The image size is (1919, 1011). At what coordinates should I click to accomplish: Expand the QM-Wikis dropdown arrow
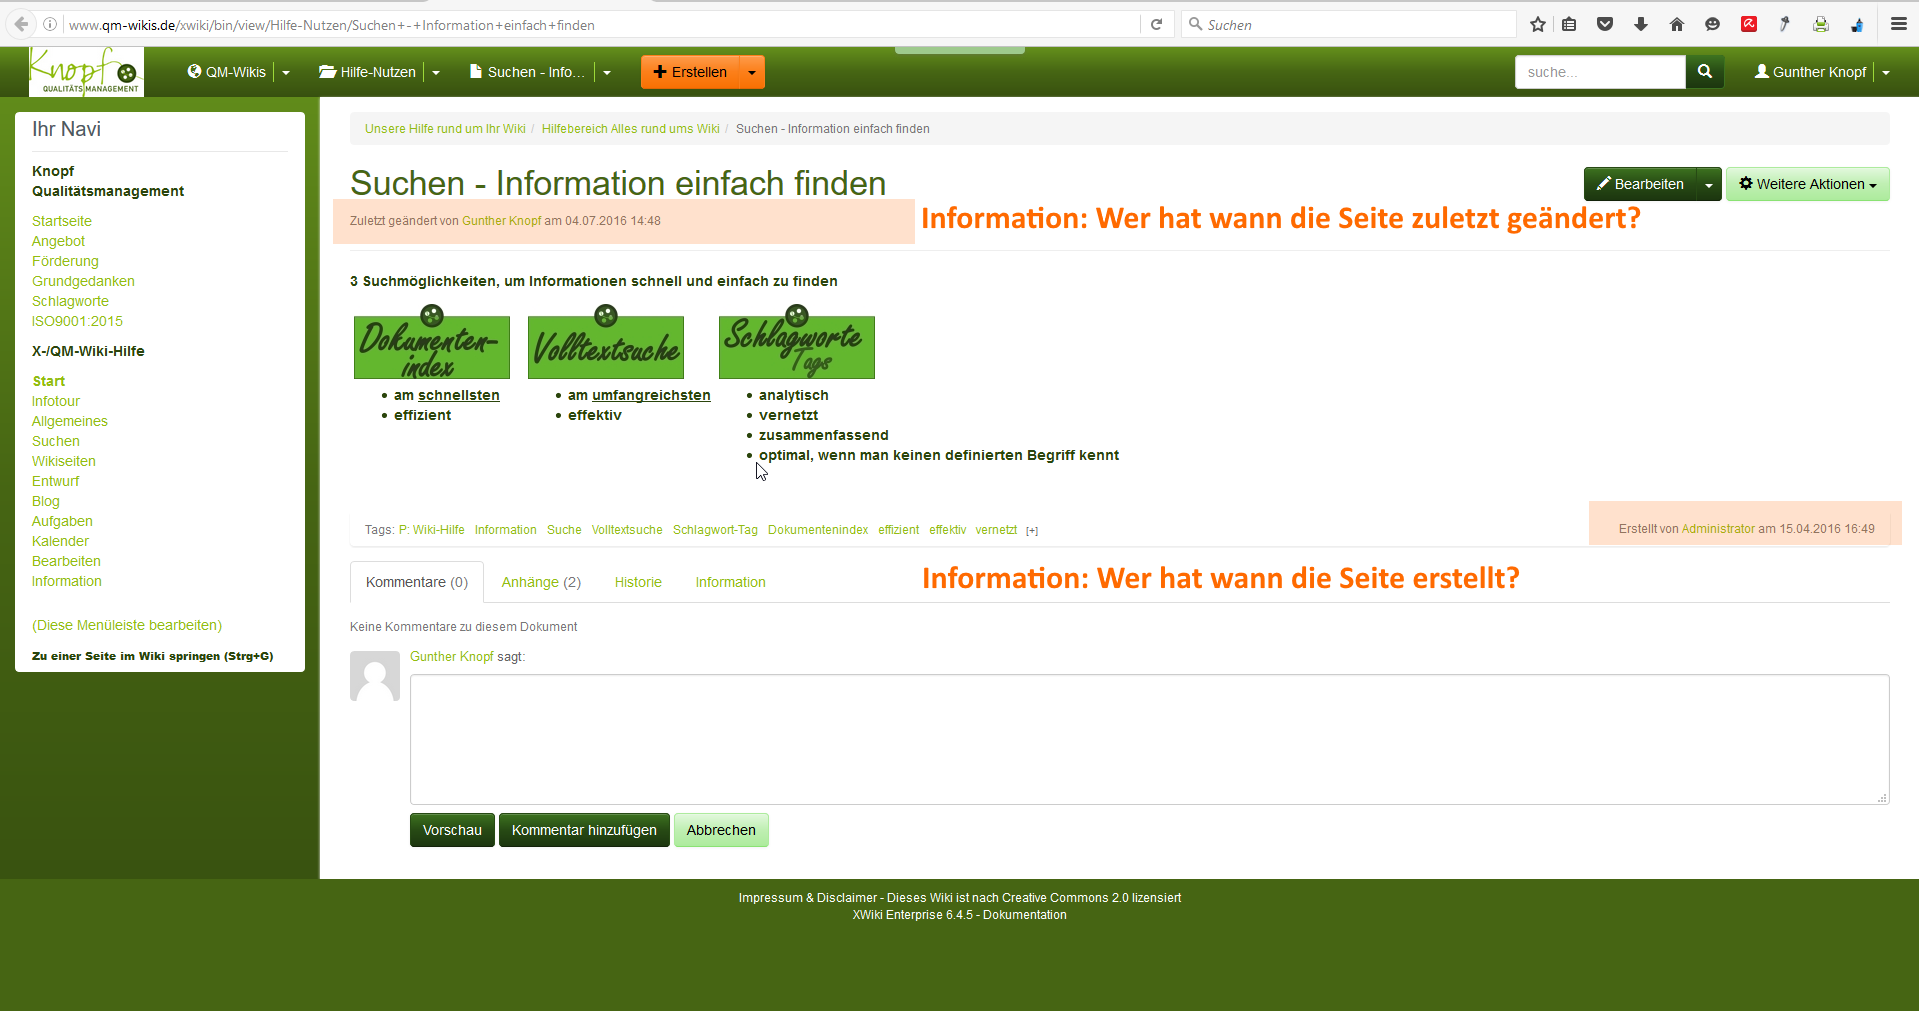[x=286, y=73]
